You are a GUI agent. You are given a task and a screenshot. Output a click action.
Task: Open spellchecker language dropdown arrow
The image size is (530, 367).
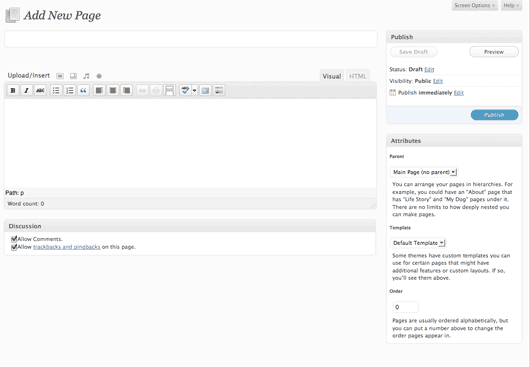coord(194,90)
